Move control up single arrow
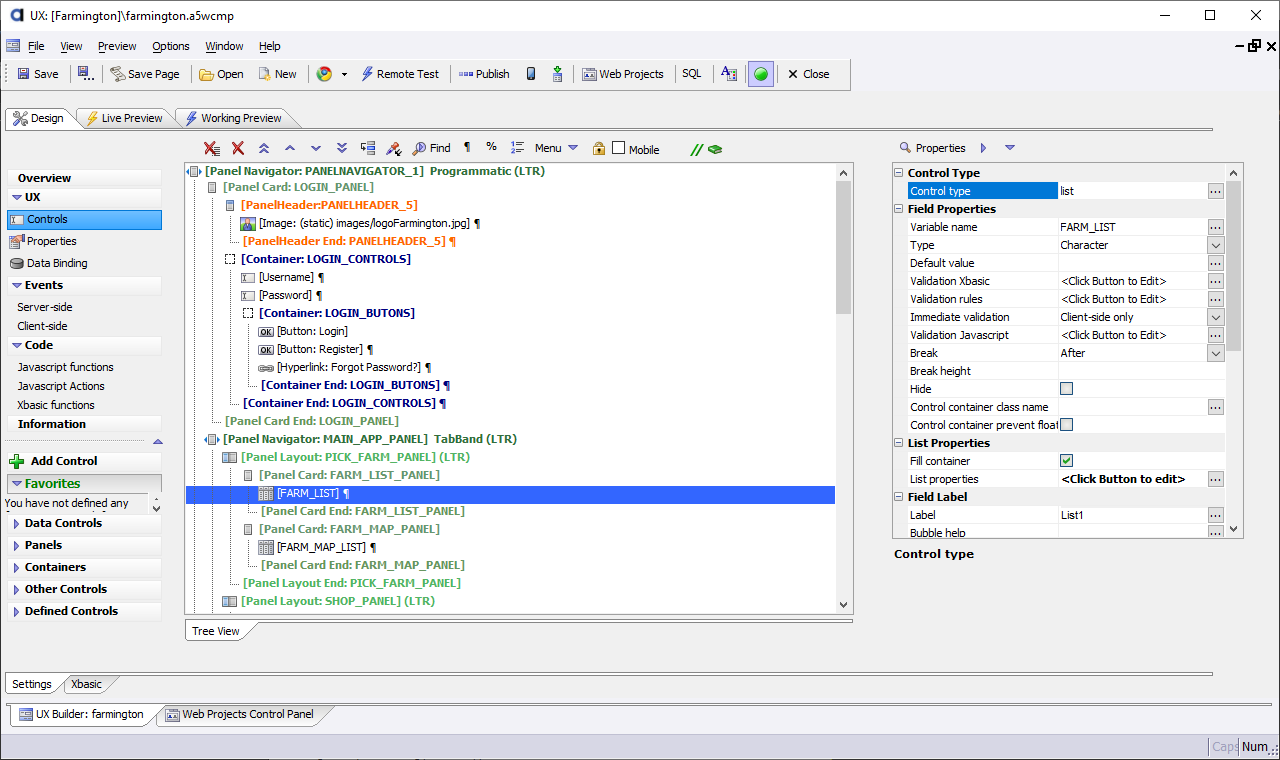This screenshot has height=760, width=1280. point(290,148)
